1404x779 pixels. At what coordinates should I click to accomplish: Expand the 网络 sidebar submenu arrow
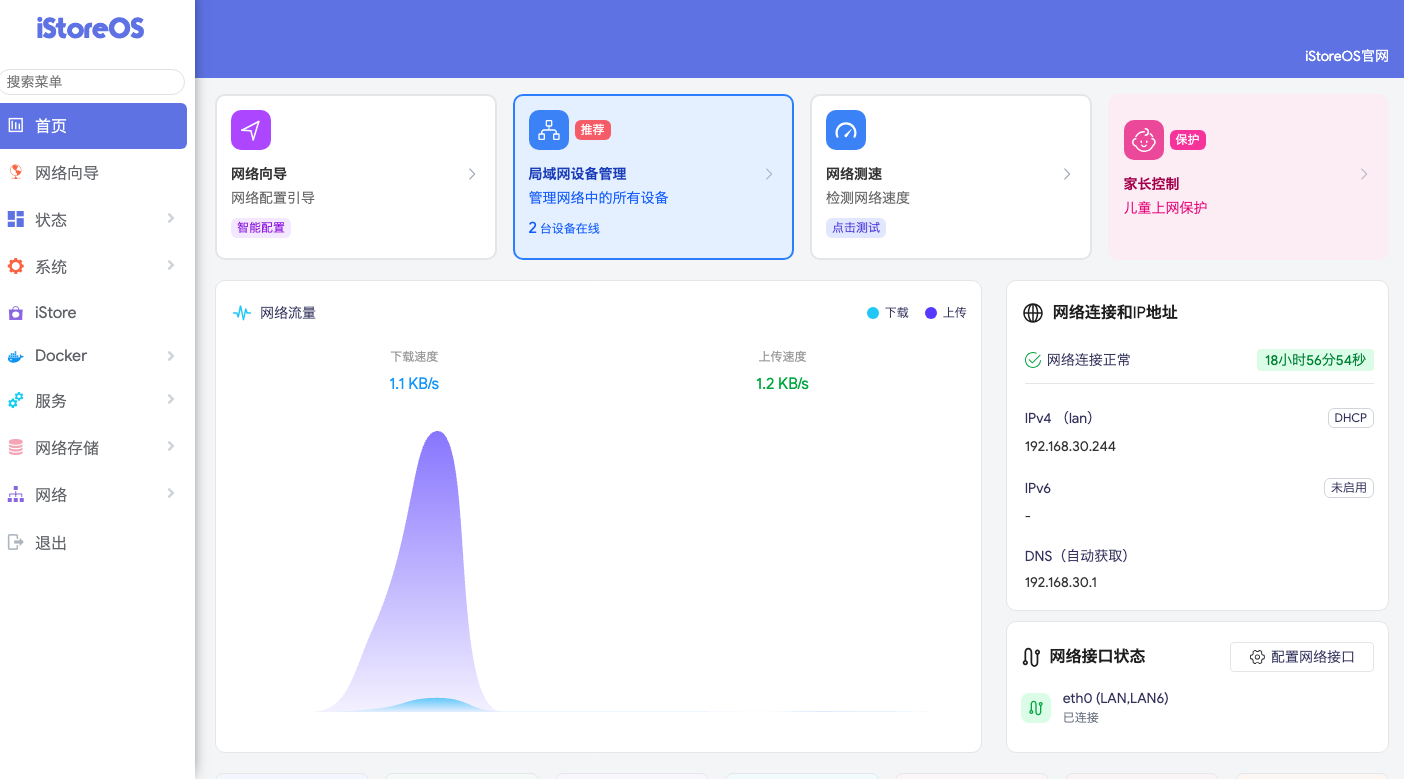(x=171, y=493)
